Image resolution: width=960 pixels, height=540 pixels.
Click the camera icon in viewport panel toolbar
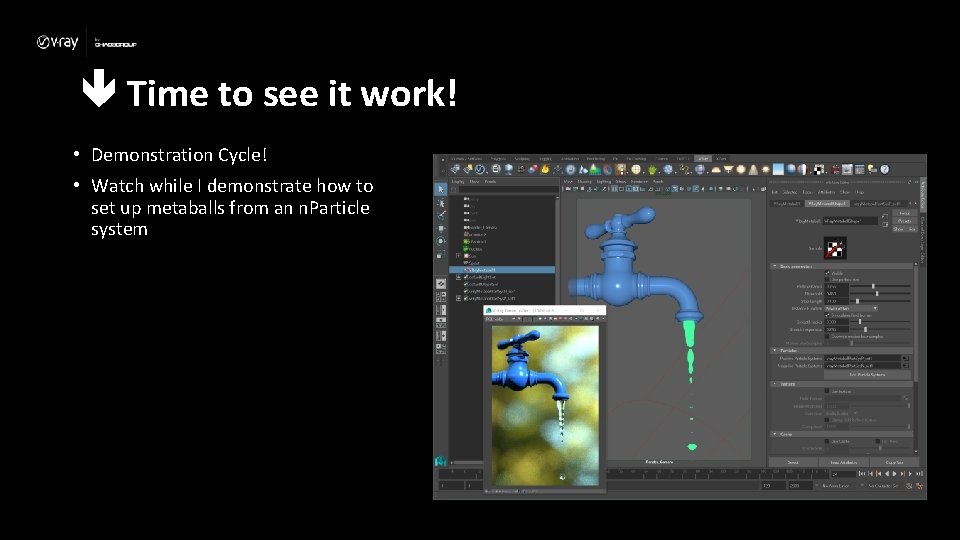pos(568,189)
